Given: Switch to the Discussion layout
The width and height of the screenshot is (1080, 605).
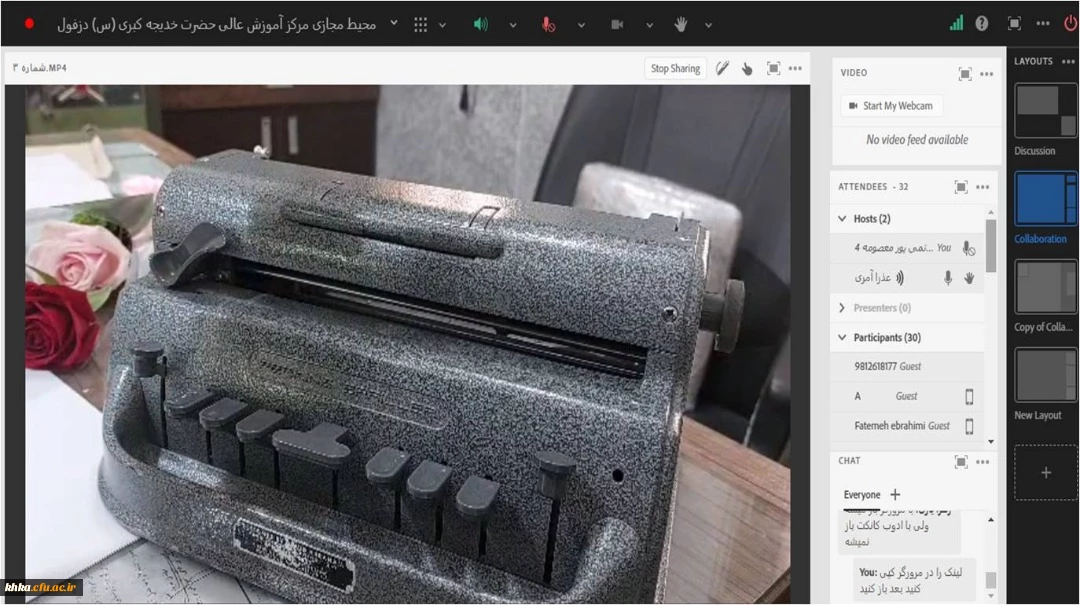Looking at the screenshot, I should tap(1045, 111).
